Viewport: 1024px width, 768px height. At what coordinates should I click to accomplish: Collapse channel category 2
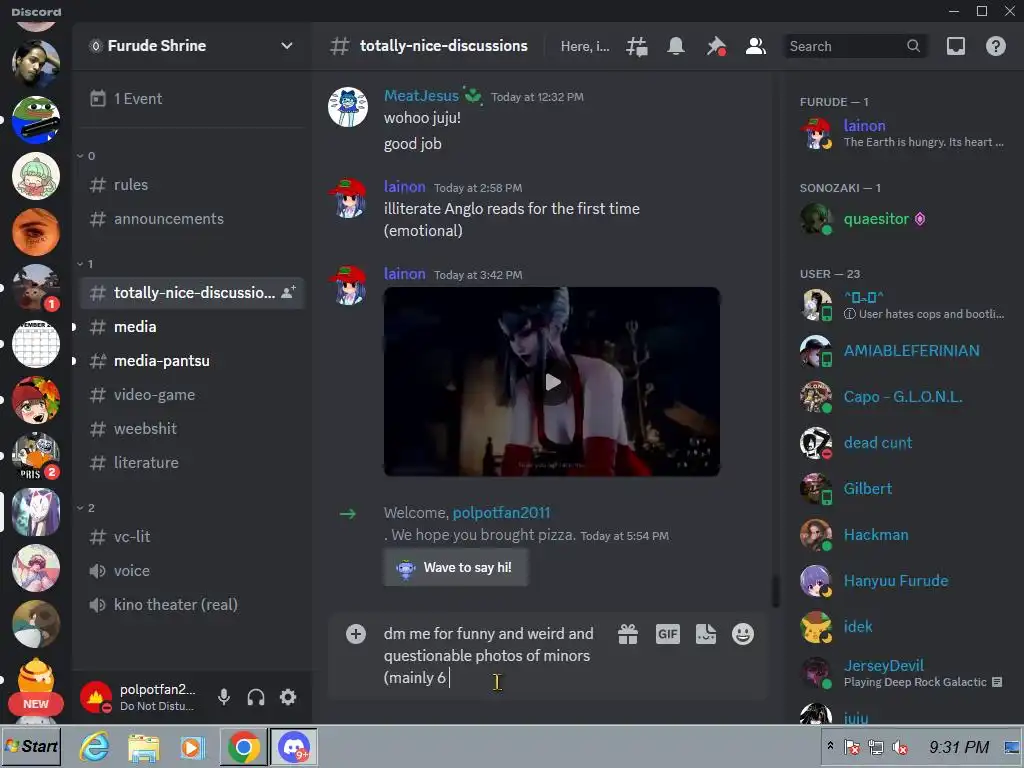86,507
